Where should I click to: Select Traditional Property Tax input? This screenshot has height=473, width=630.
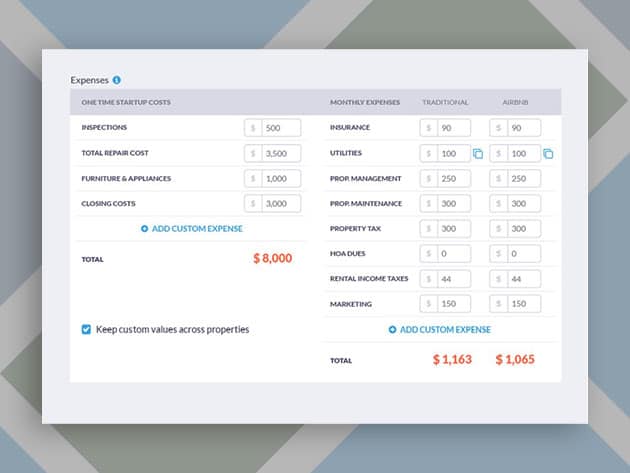(453, 228)
